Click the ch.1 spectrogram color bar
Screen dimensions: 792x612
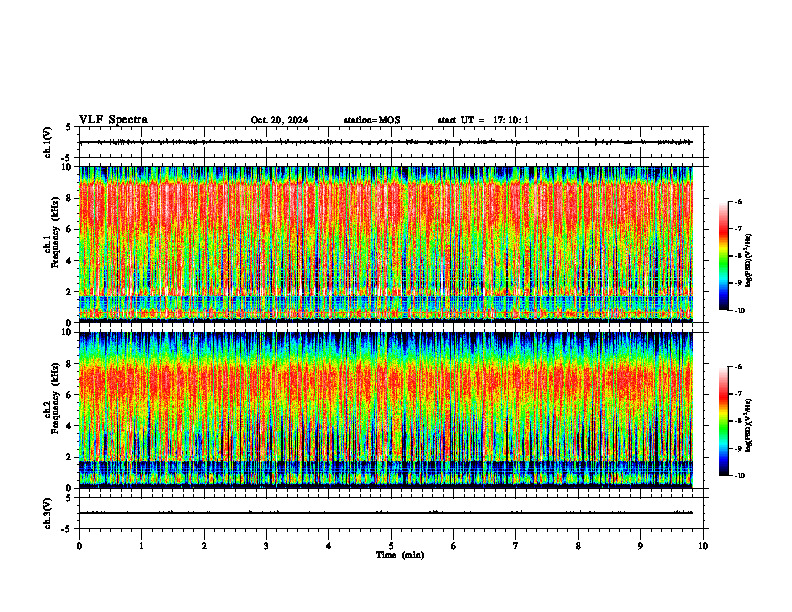(723, 256)
